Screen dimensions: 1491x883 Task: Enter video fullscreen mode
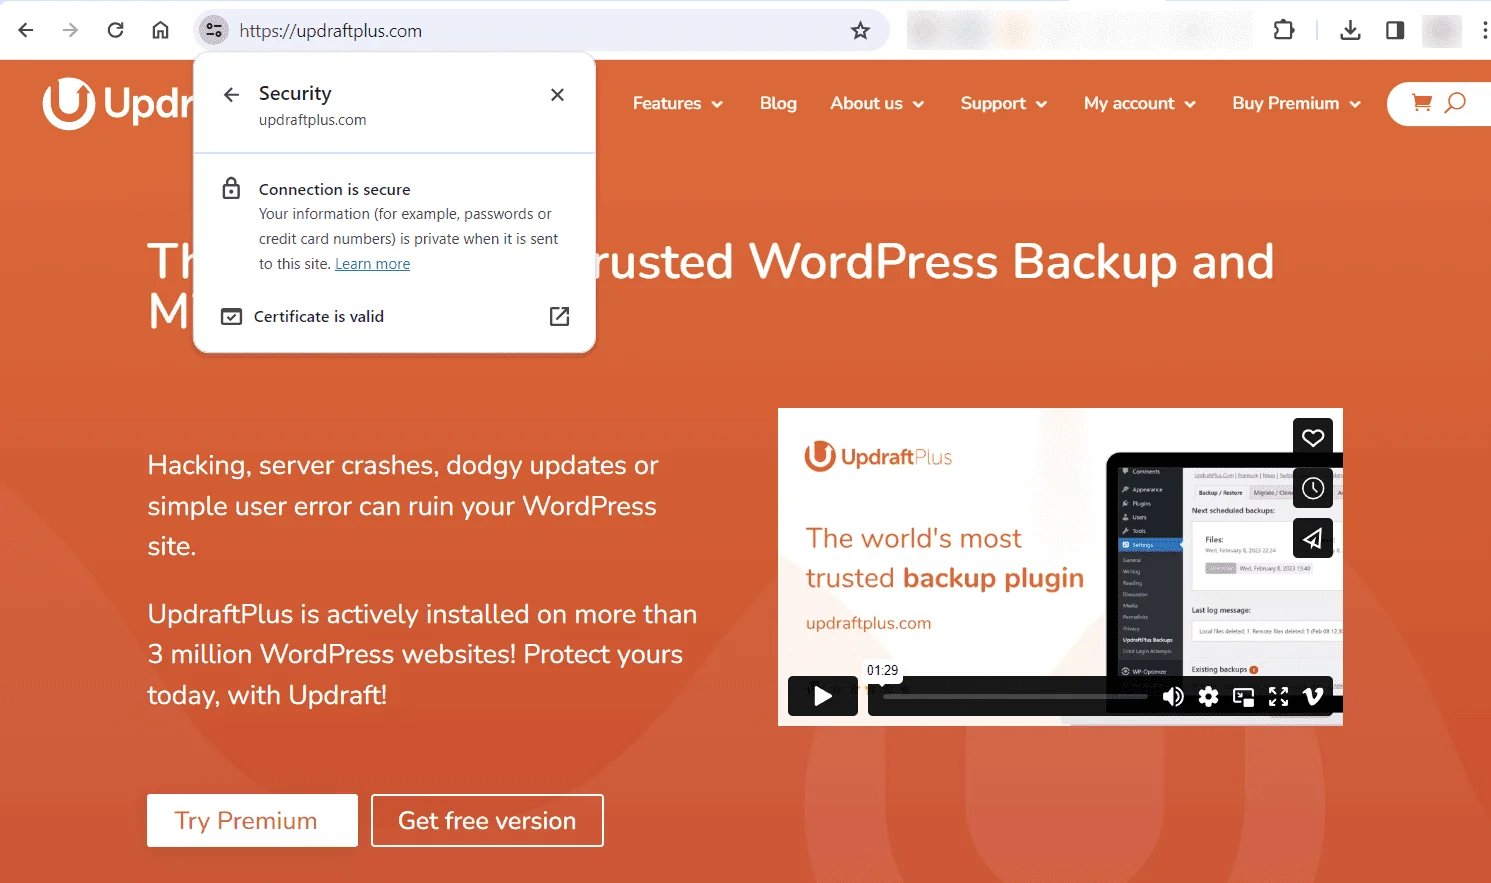tap(1279, 697)
